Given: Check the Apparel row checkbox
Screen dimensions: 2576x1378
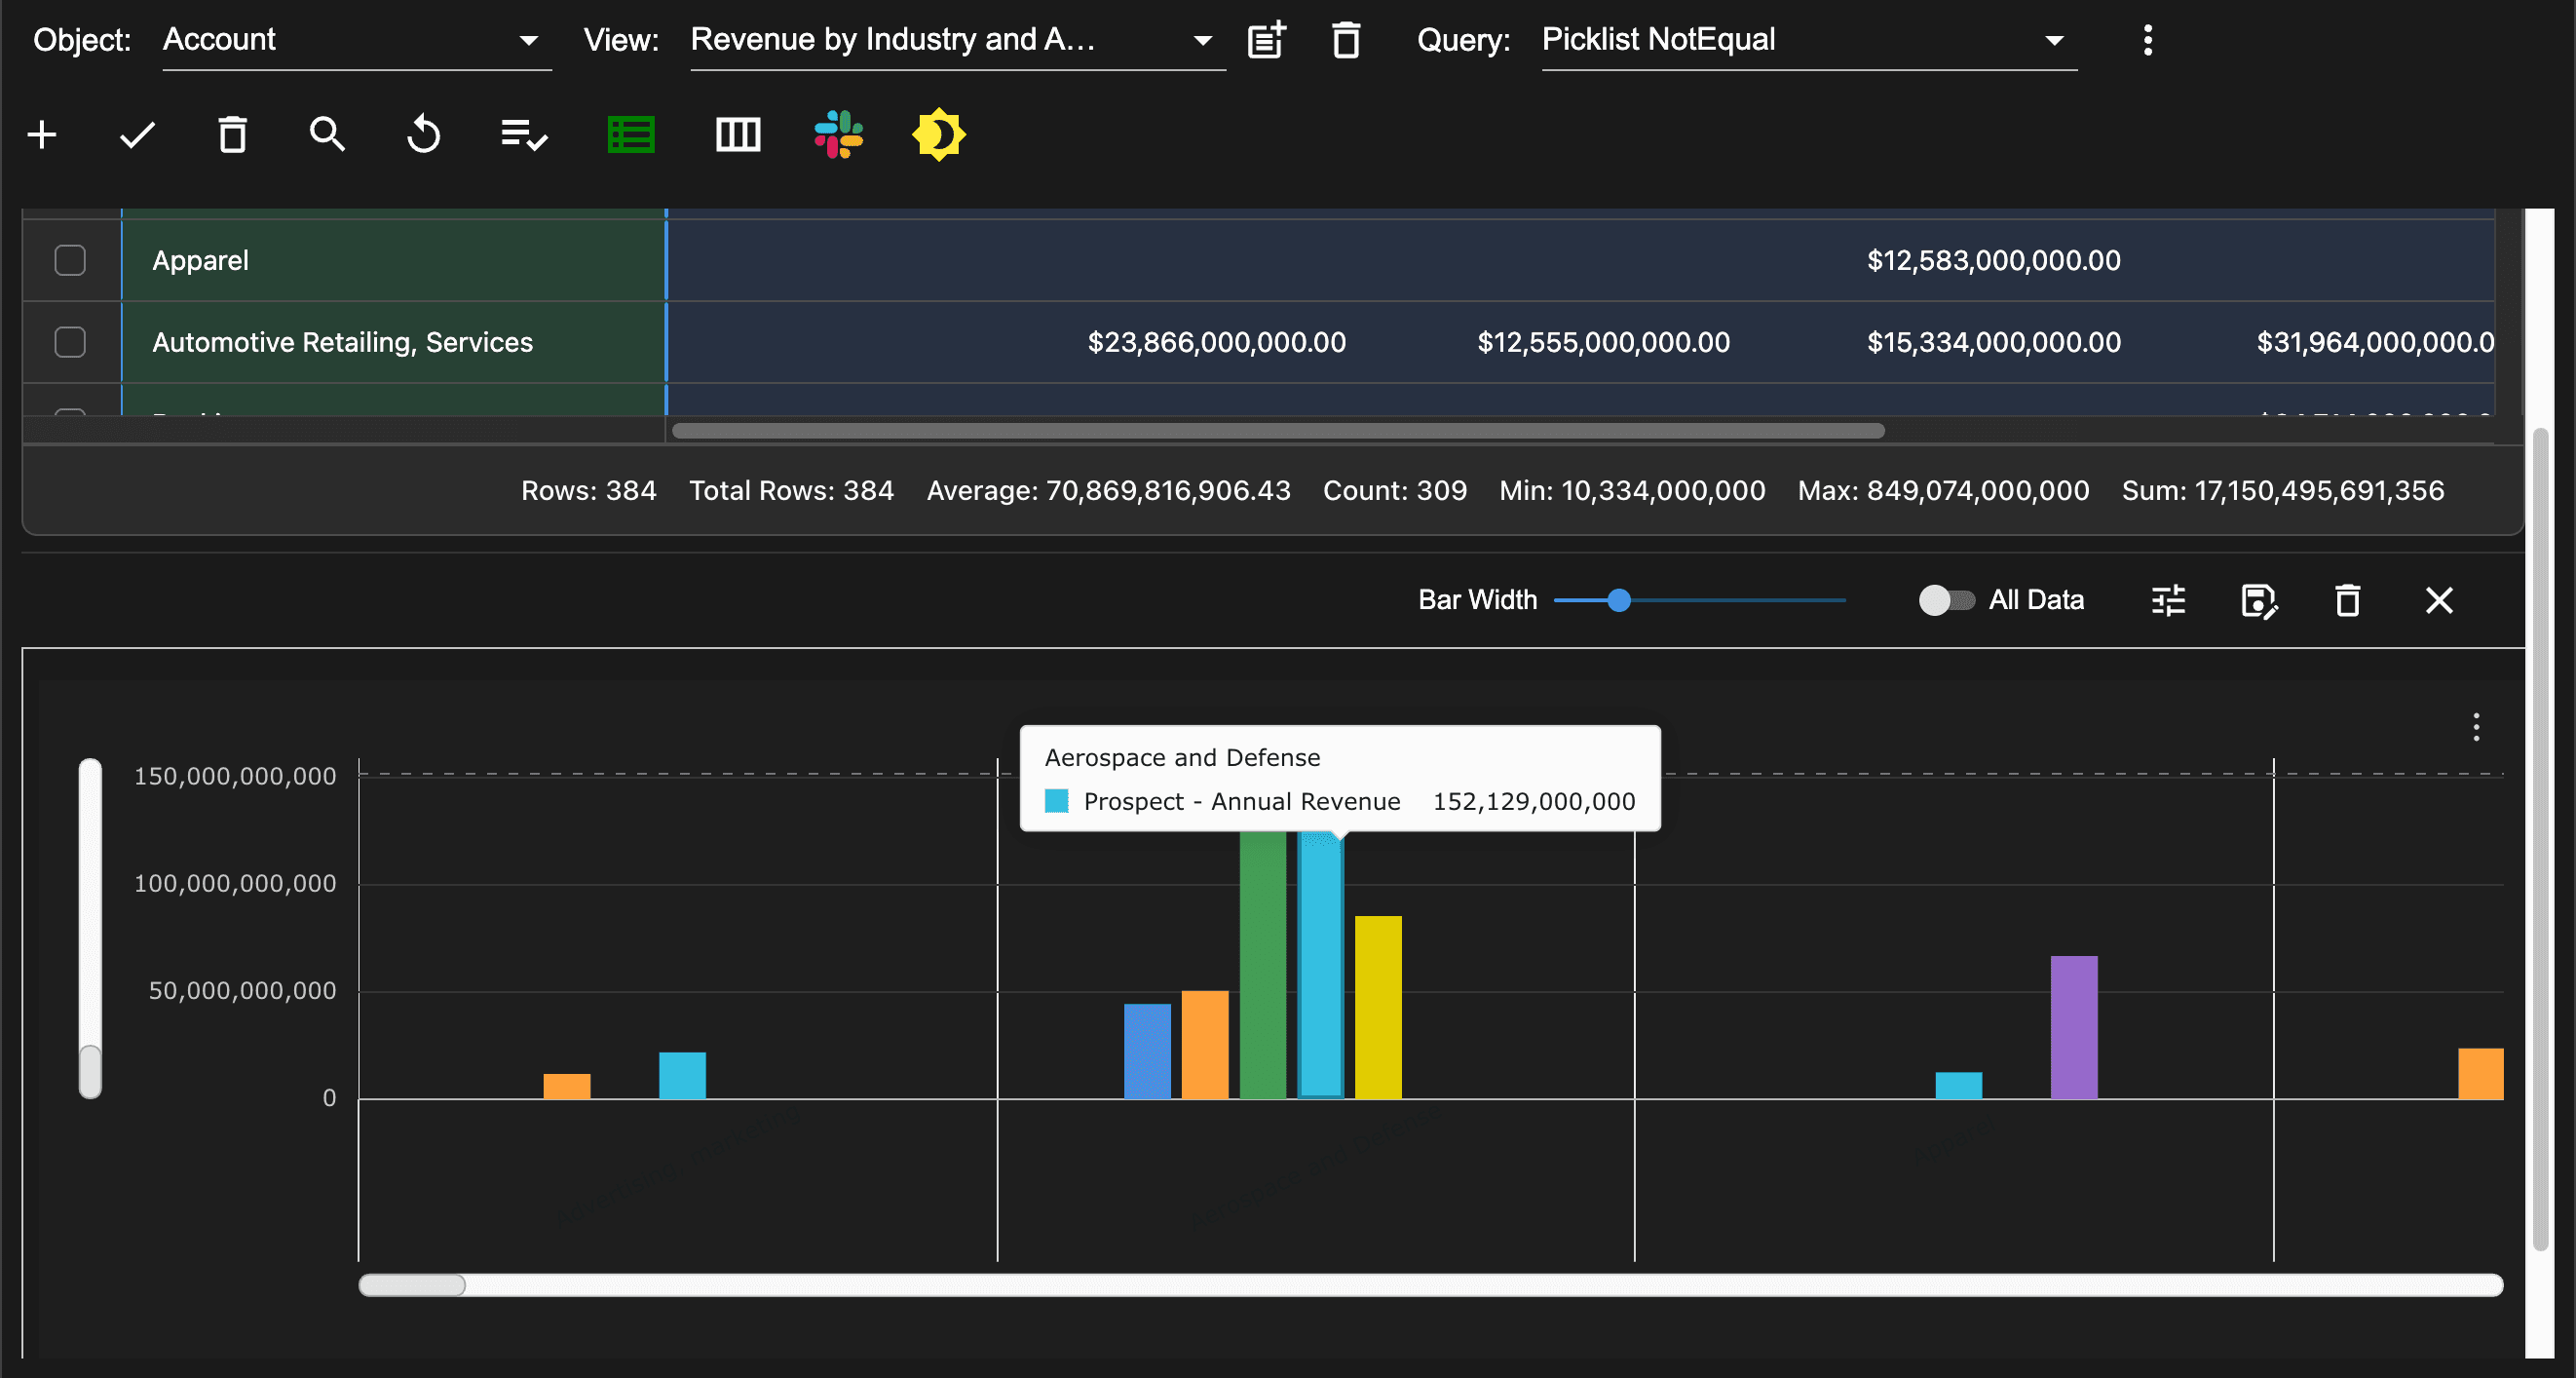Looking at the screenshot, I should tap(70, 260).
